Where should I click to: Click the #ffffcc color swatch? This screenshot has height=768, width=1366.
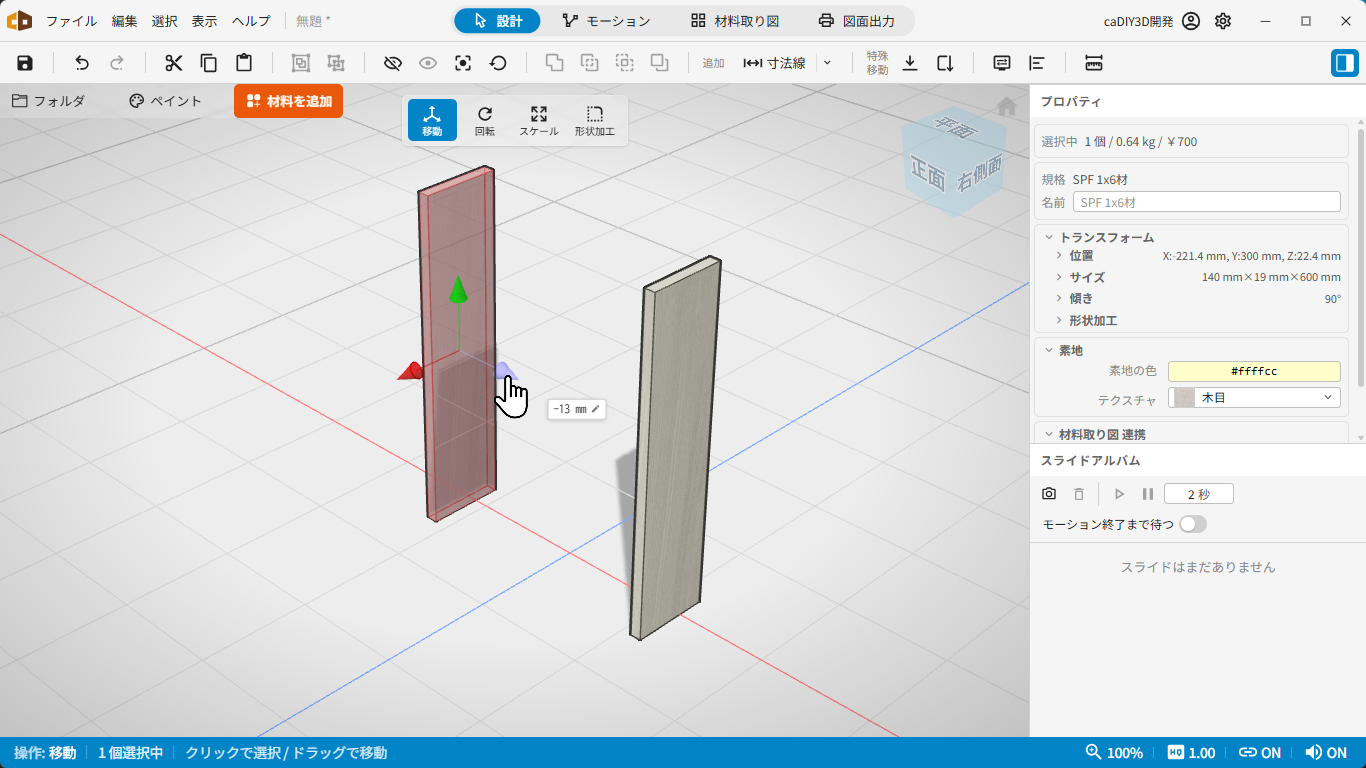pos(1254,371)
